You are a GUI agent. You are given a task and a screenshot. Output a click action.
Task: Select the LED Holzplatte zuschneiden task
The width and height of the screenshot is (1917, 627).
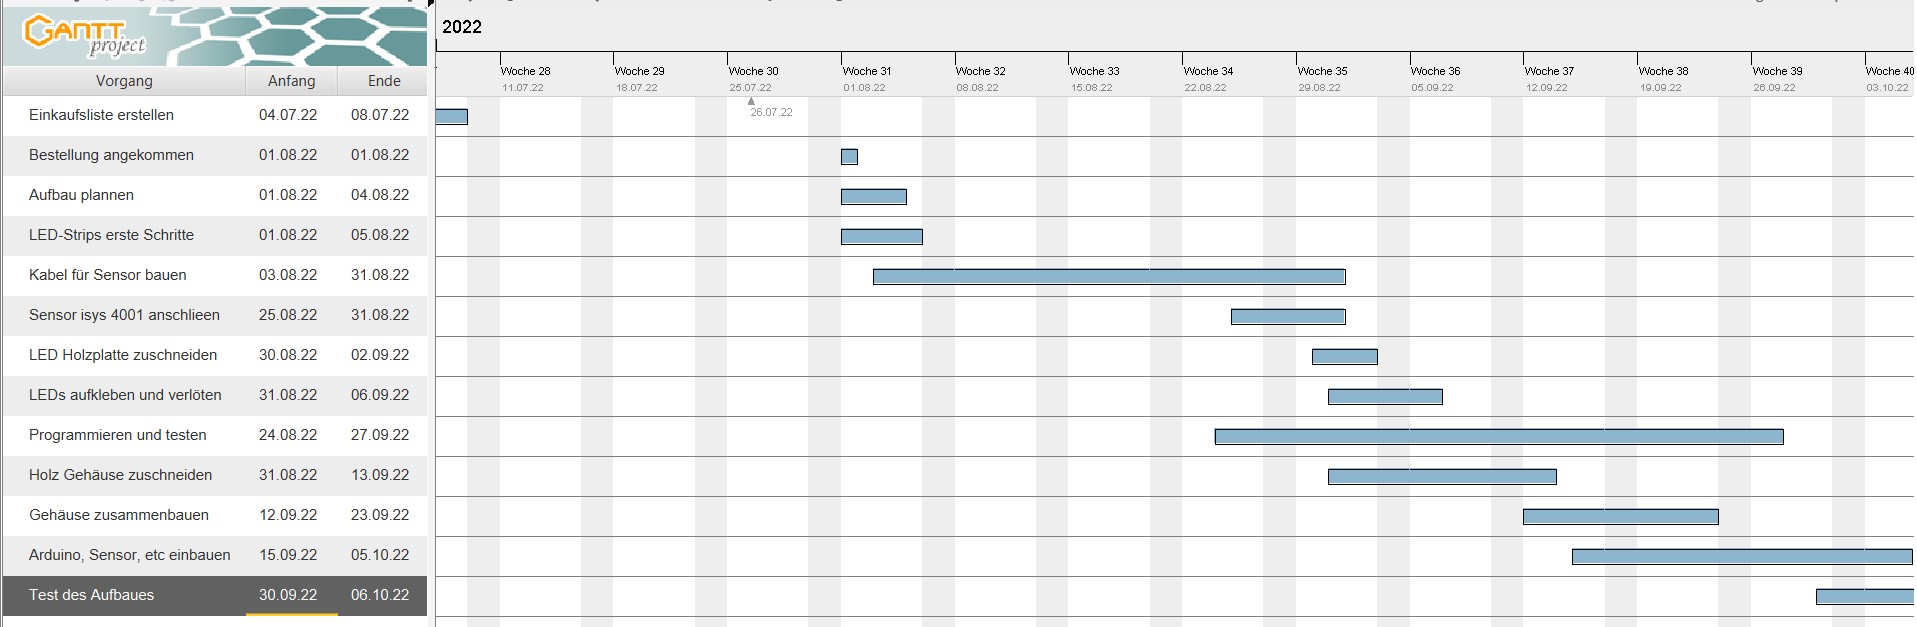pos(122,355)
